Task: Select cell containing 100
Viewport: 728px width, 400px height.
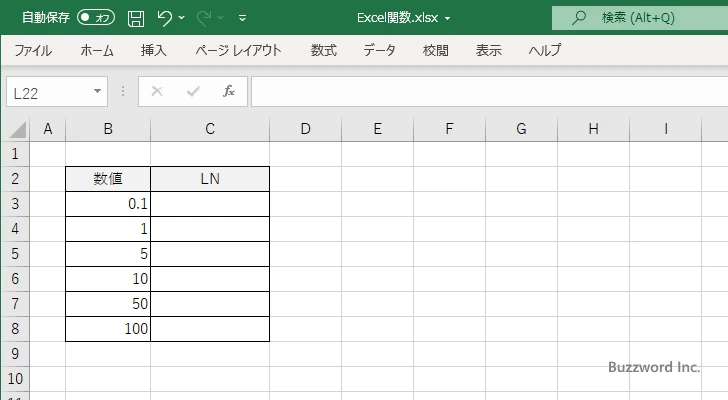Action: (x=108, y=329)
